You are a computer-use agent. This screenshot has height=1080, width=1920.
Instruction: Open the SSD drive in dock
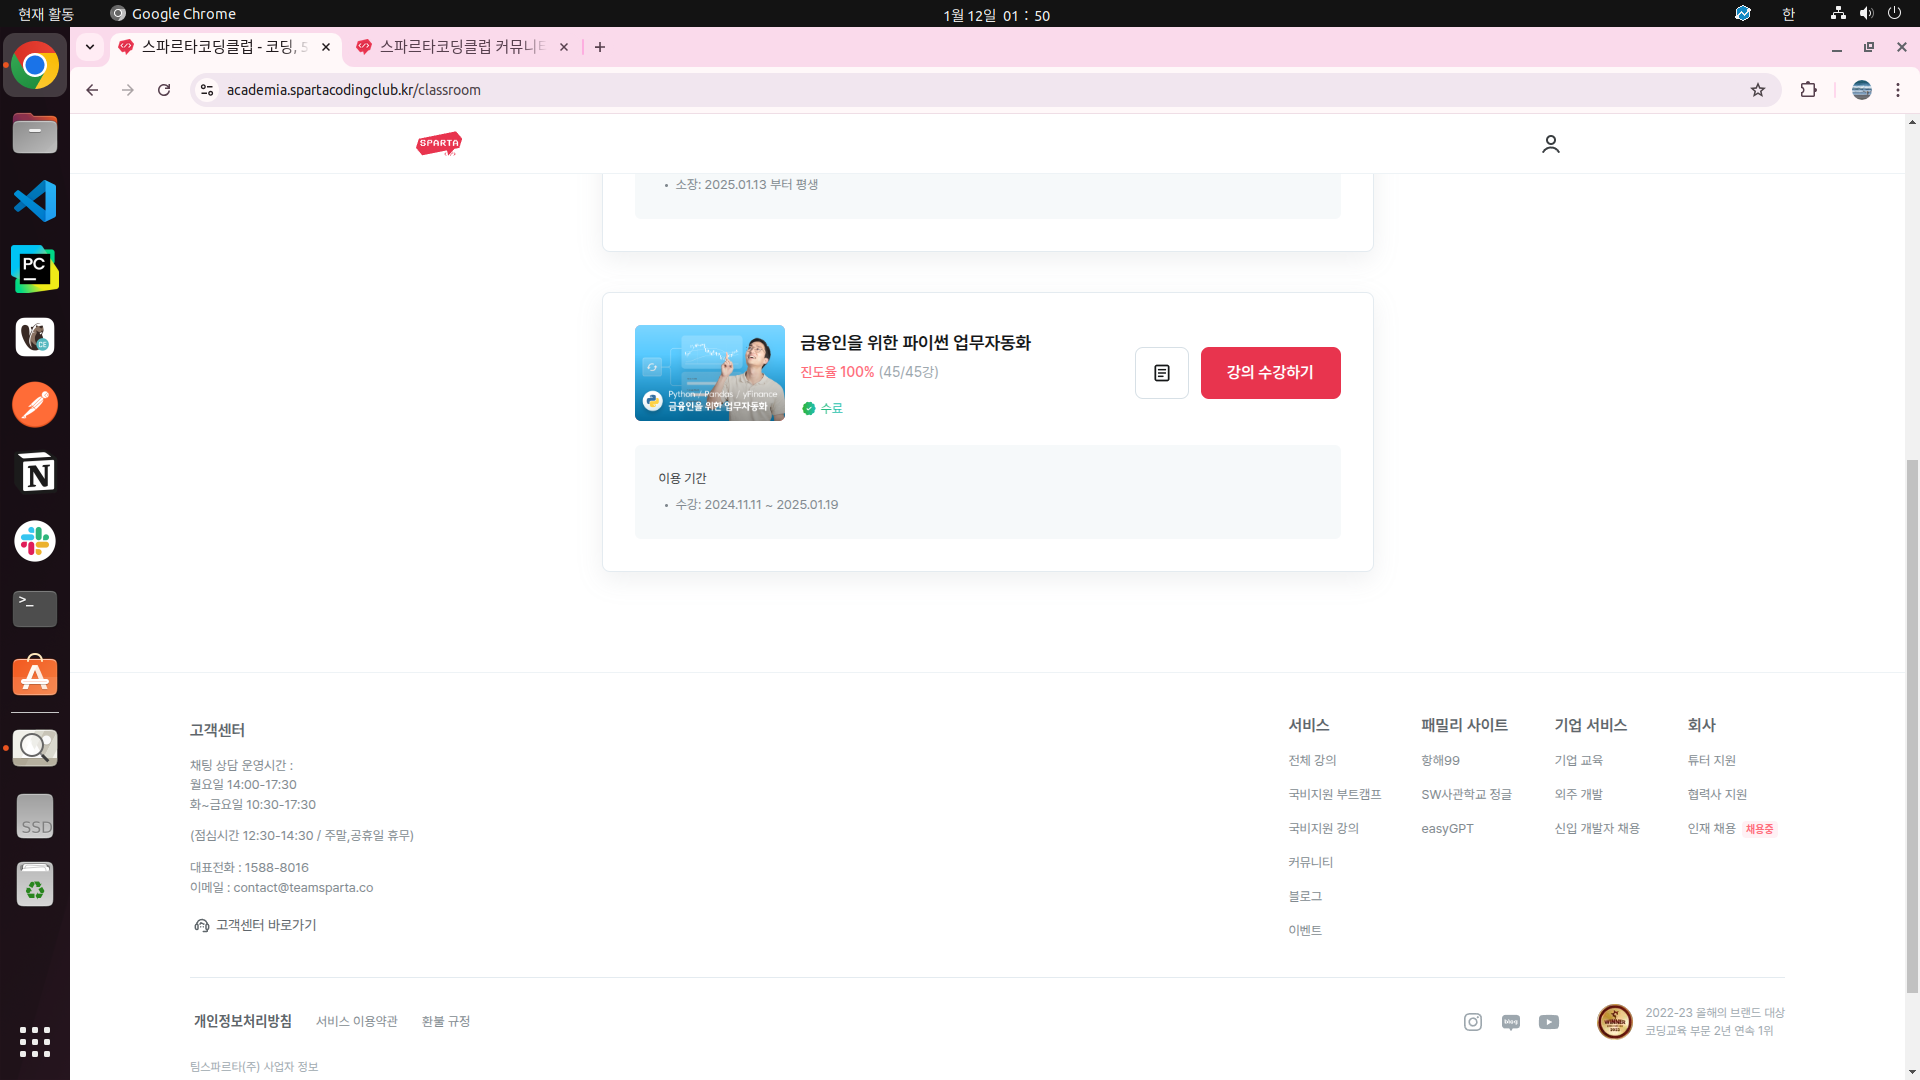[x=35, y=816]
